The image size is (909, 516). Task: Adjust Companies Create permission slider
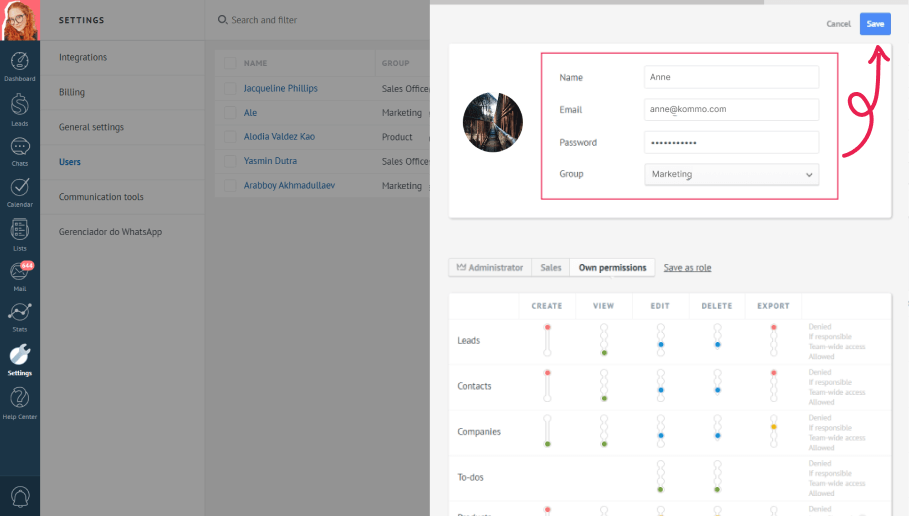547,431
